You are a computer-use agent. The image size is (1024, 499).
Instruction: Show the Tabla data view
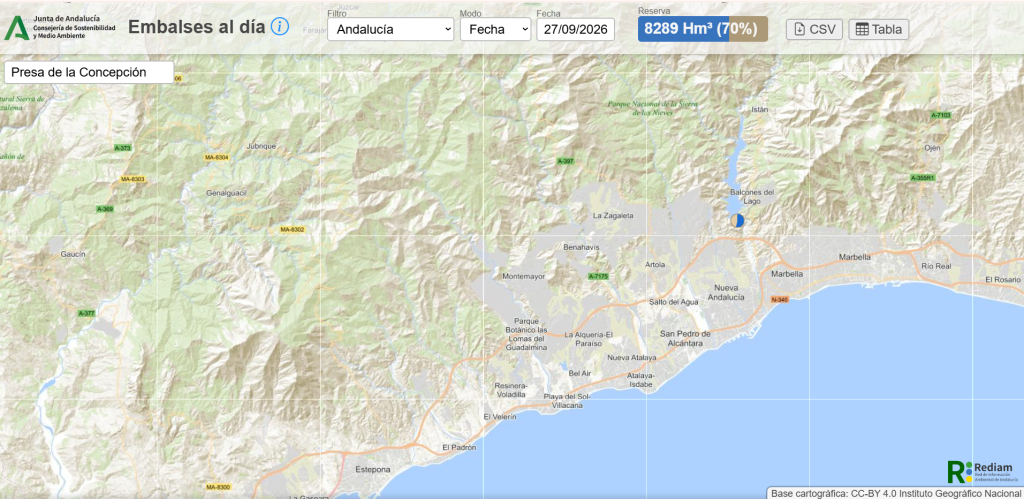[x=878, y=29]
